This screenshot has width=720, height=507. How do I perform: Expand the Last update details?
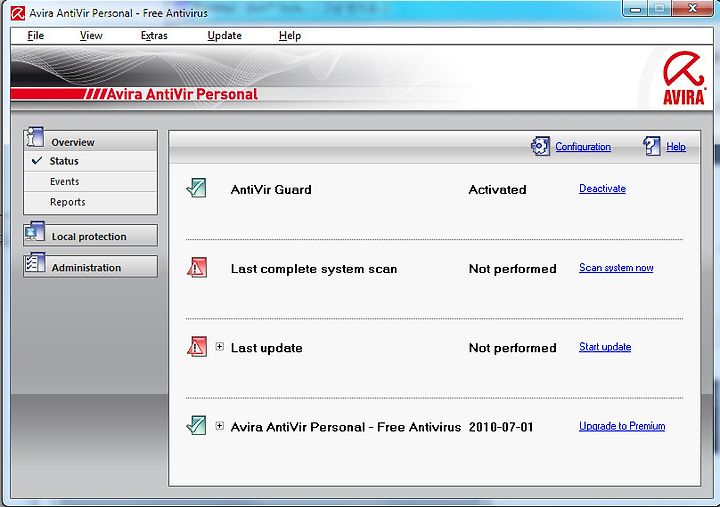click(219, 347)
